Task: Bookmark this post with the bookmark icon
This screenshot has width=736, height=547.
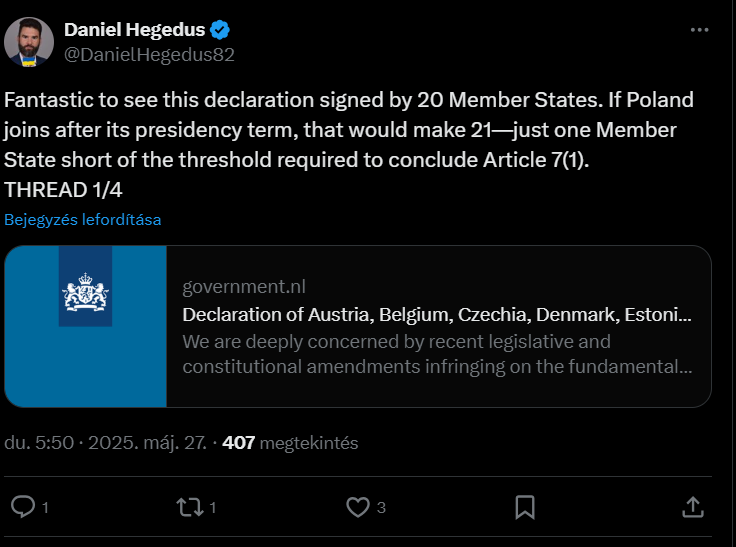Action: [525, 507]
